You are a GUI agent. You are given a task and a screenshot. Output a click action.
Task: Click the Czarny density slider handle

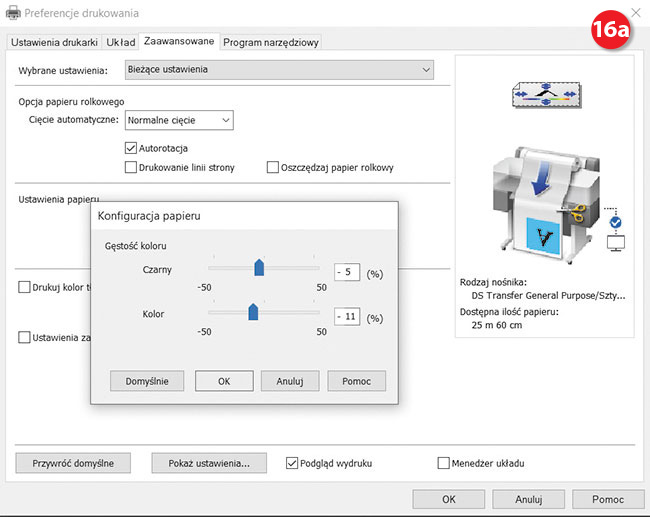tap(259, 267)
